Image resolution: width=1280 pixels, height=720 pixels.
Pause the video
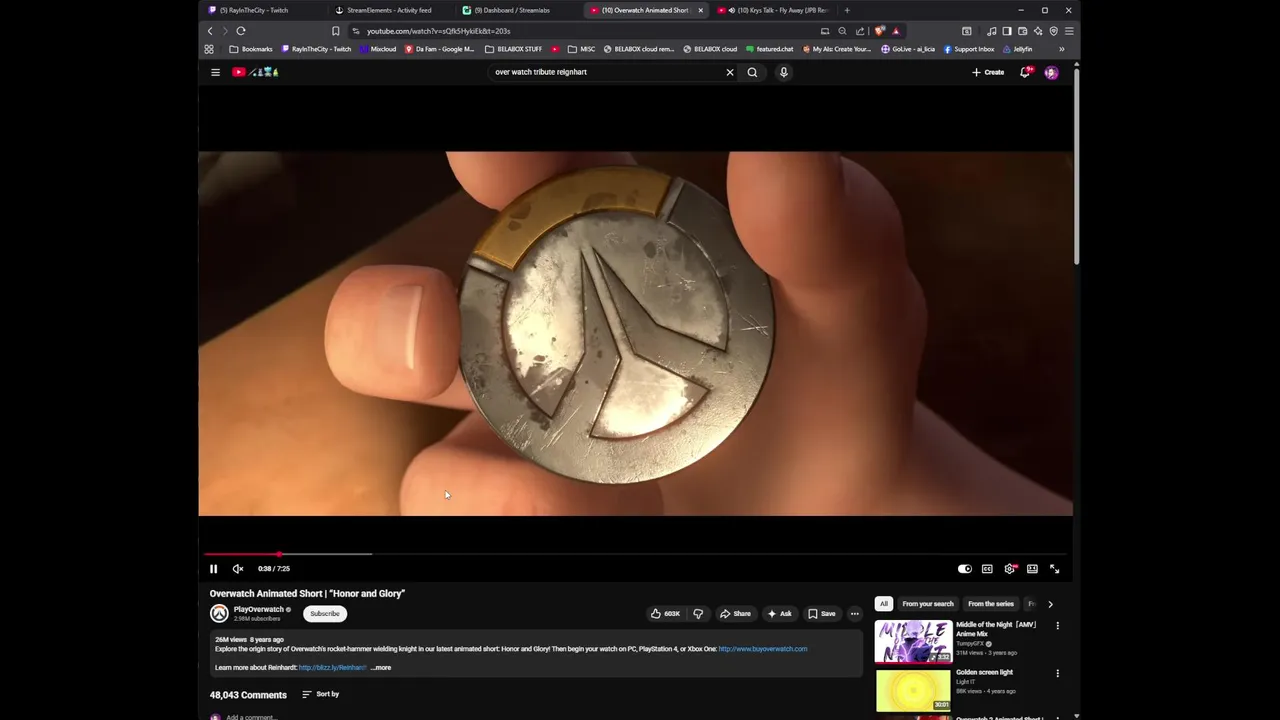tap(213, 569)
